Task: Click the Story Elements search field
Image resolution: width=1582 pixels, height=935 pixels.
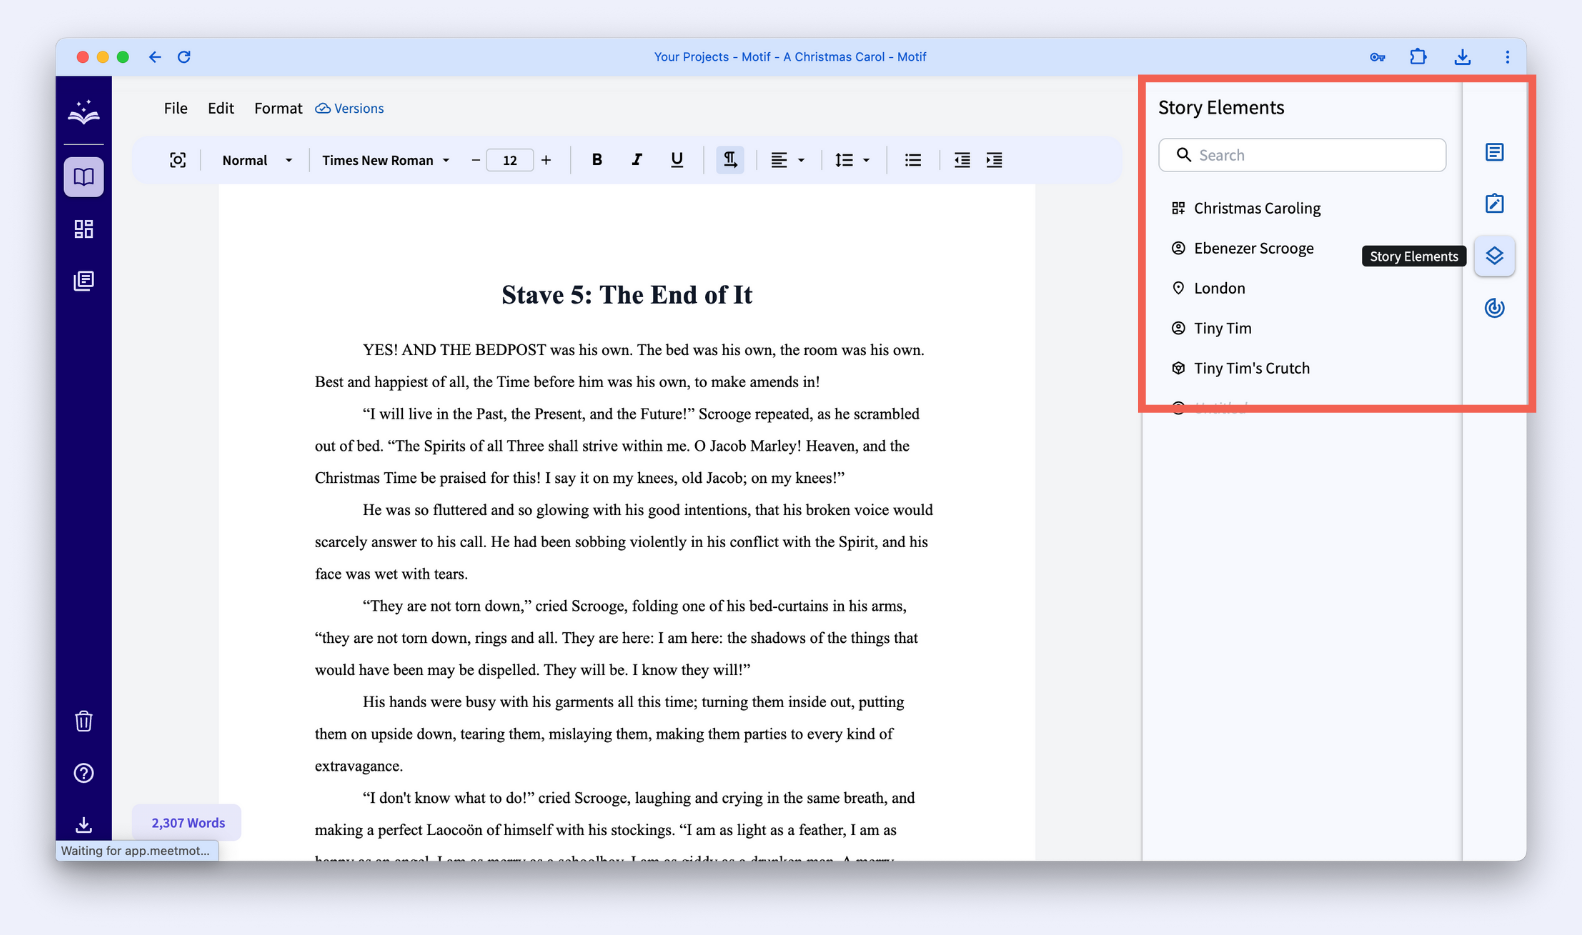Action: 1302,155
